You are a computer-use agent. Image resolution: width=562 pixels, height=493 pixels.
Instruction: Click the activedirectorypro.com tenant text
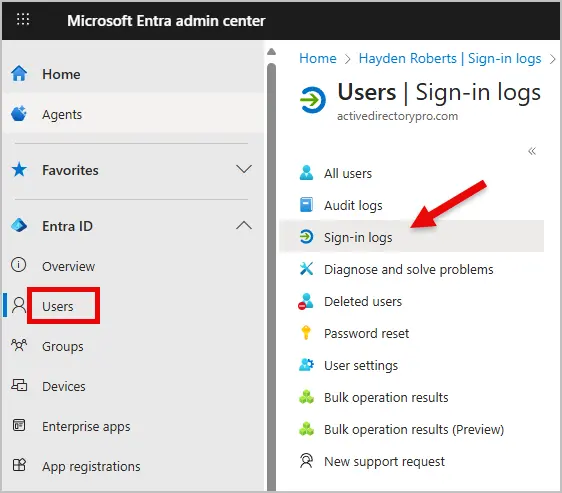point(397,116)
